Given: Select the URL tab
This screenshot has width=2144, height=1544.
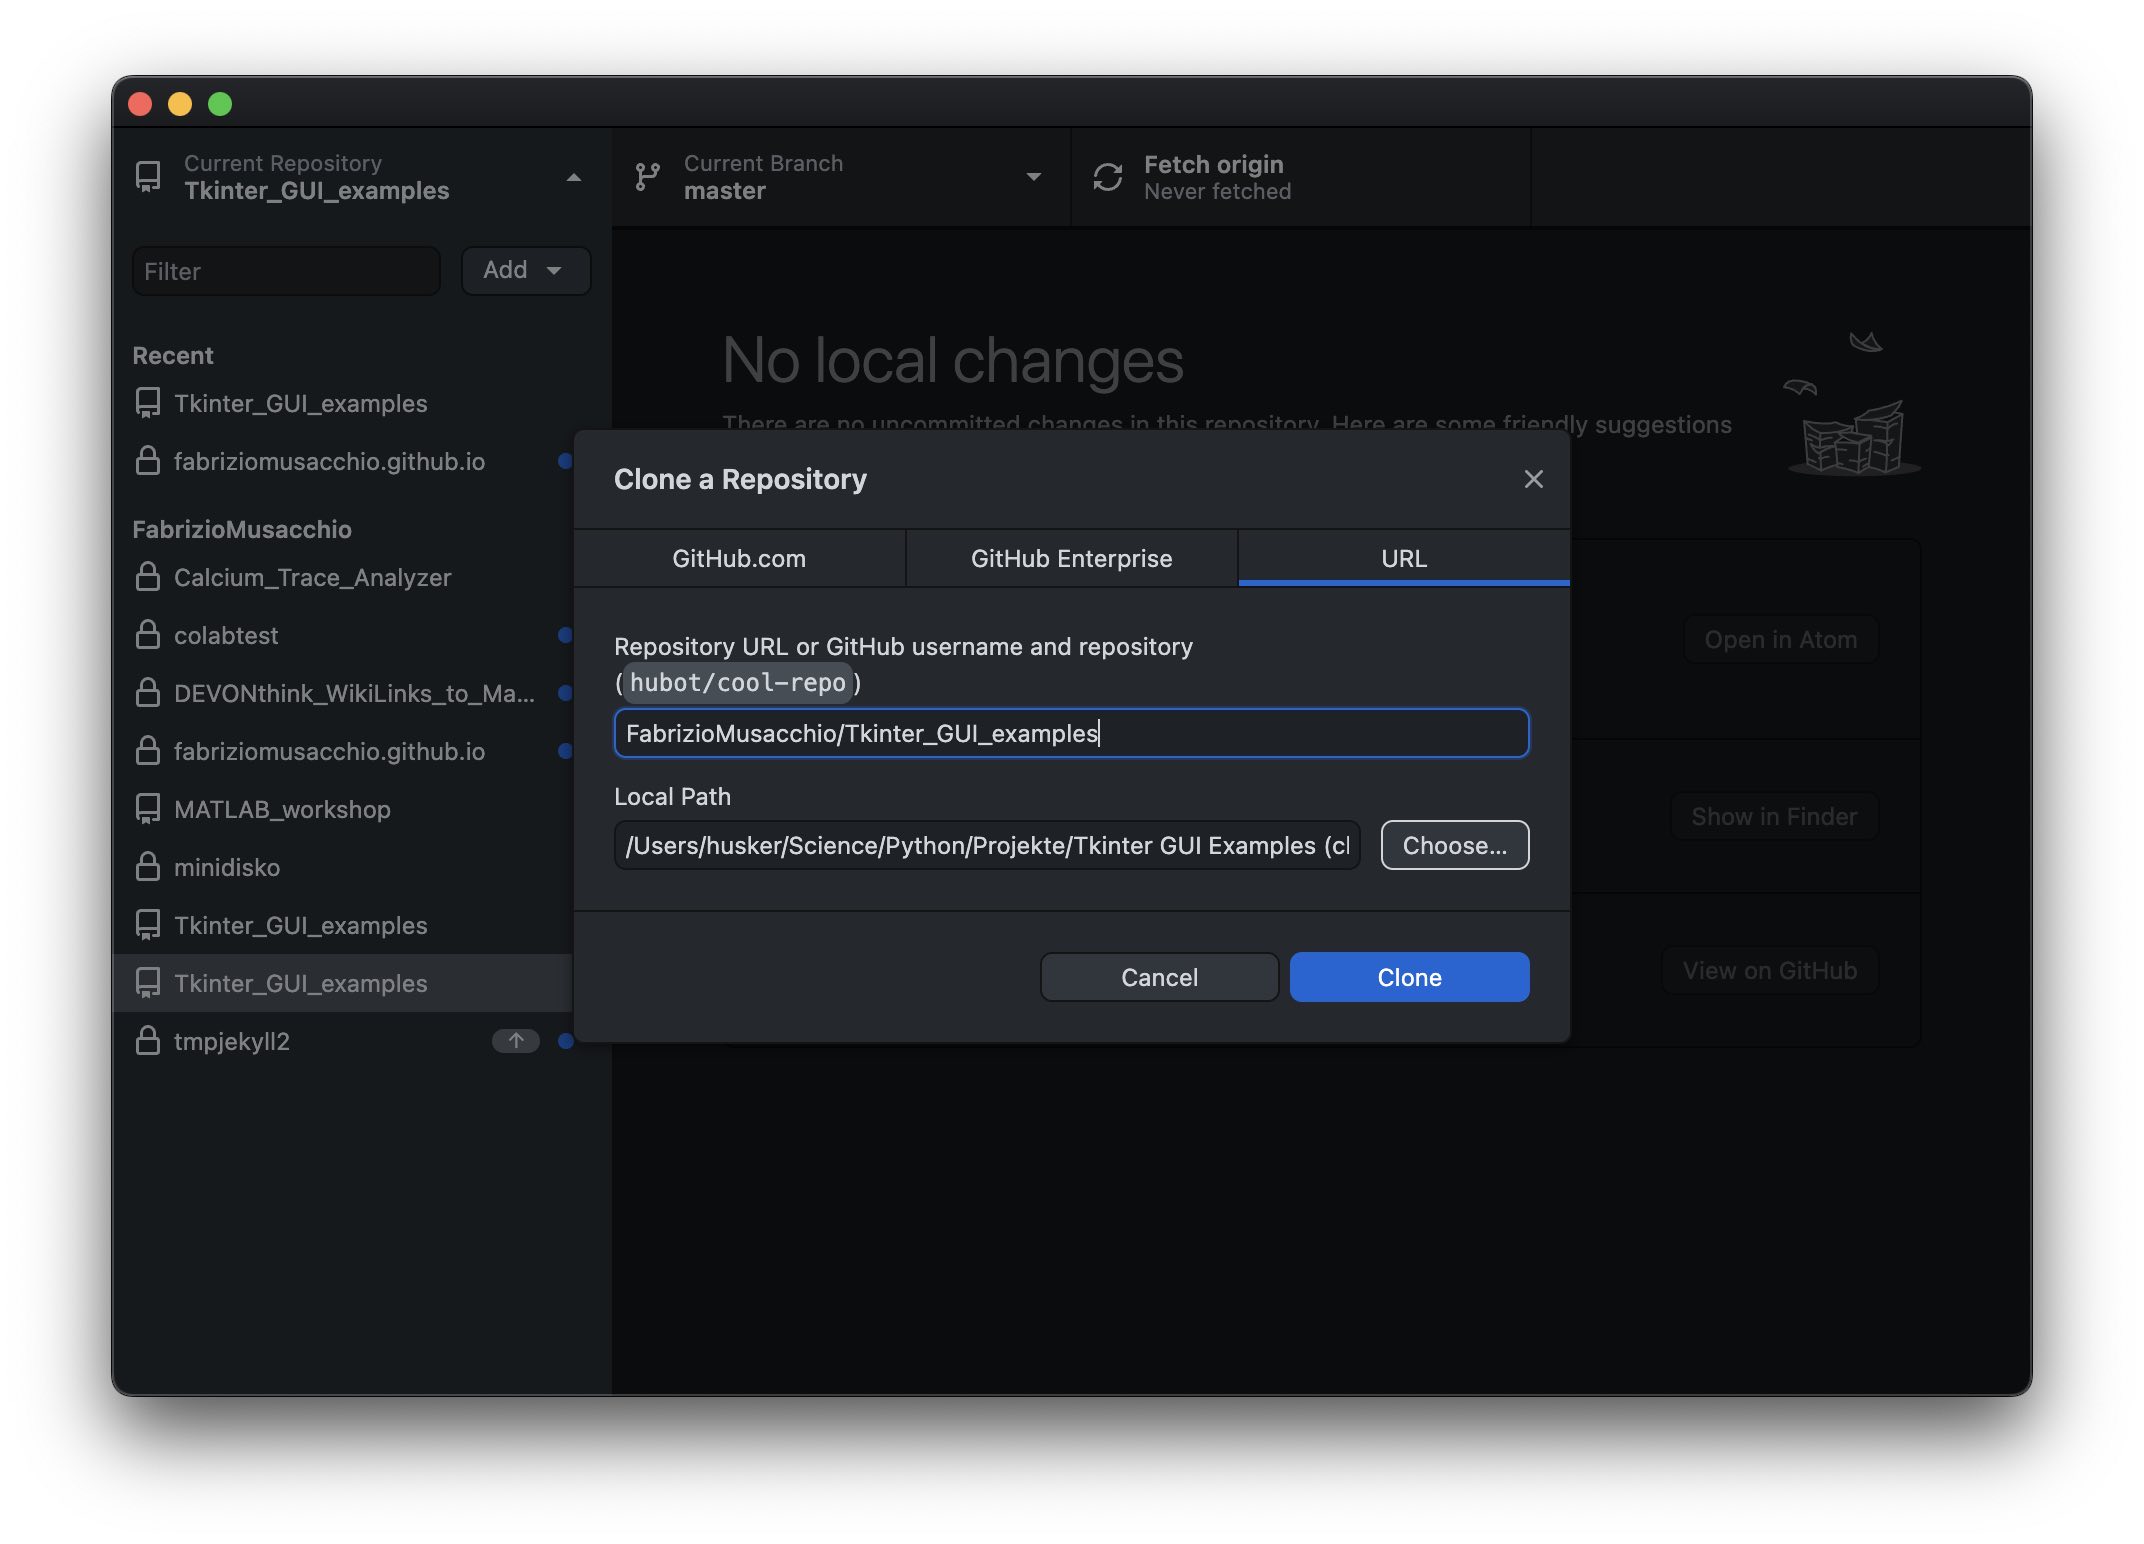Looking at the screenshot, I should pos(1403,558).
